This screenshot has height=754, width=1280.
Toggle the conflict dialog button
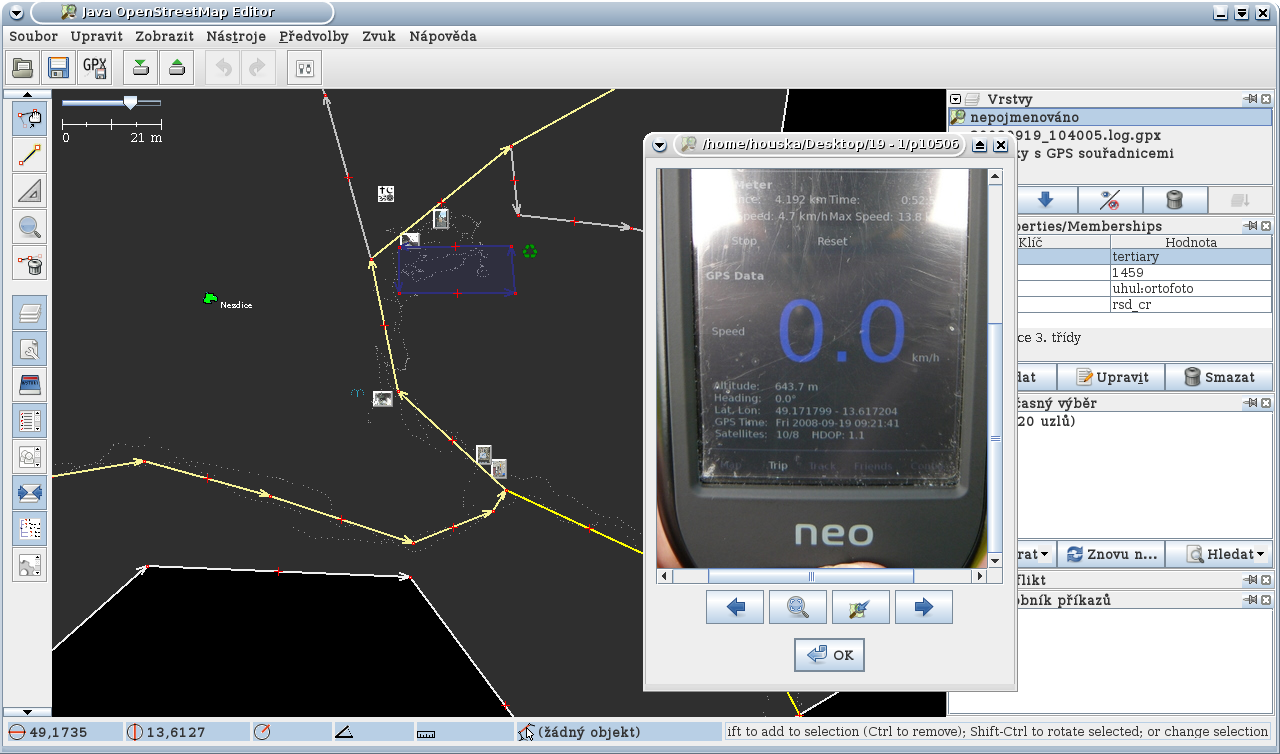click(x=30, y=492)
